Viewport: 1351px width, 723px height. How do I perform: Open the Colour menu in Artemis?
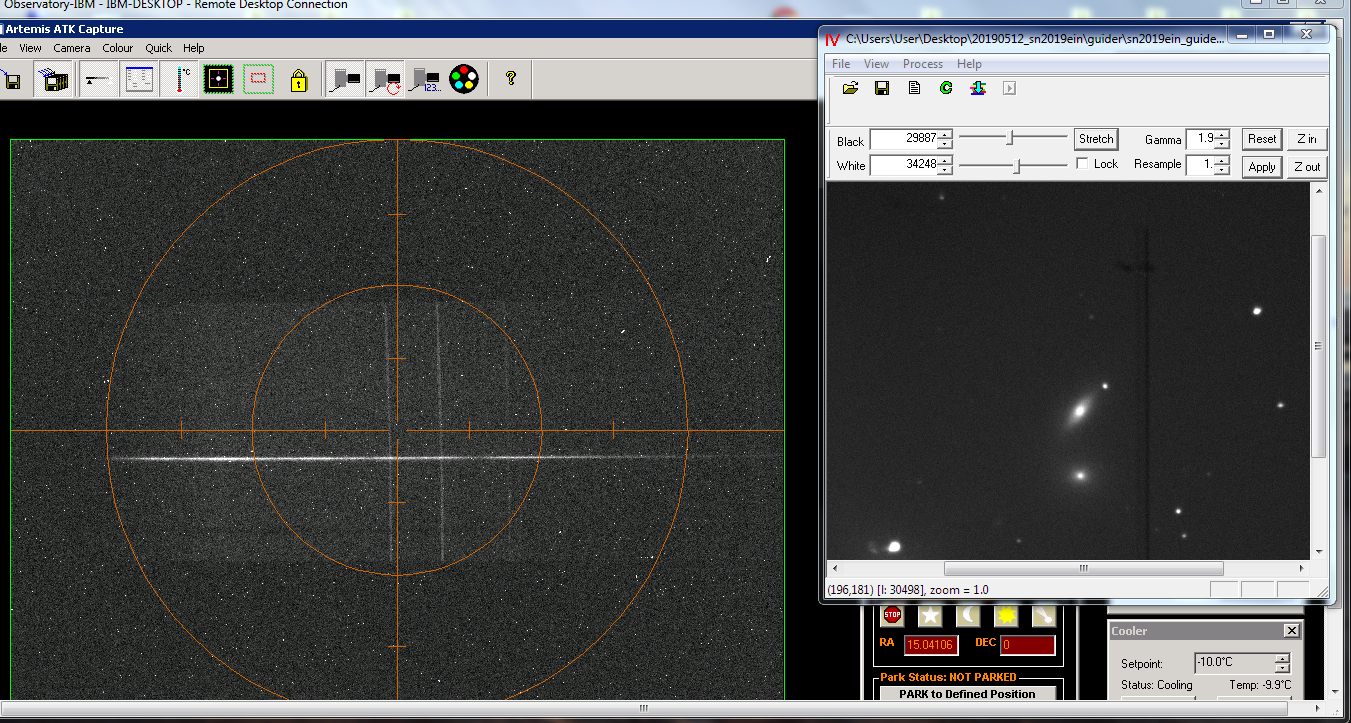point(117,48)
